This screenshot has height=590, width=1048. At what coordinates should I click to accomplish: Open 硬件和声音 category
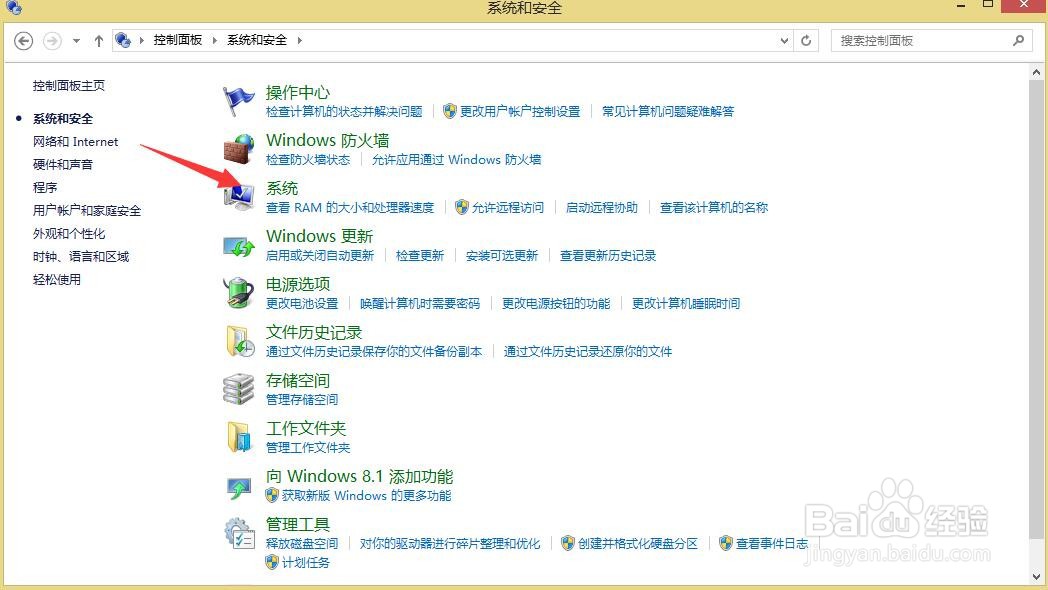point(63,164)
